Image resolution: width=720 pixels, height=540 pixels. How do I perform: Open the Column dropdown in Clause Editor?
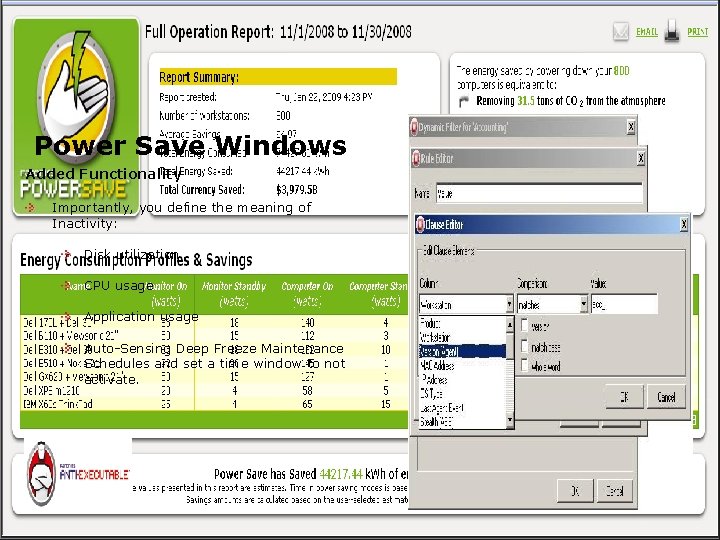466,304
